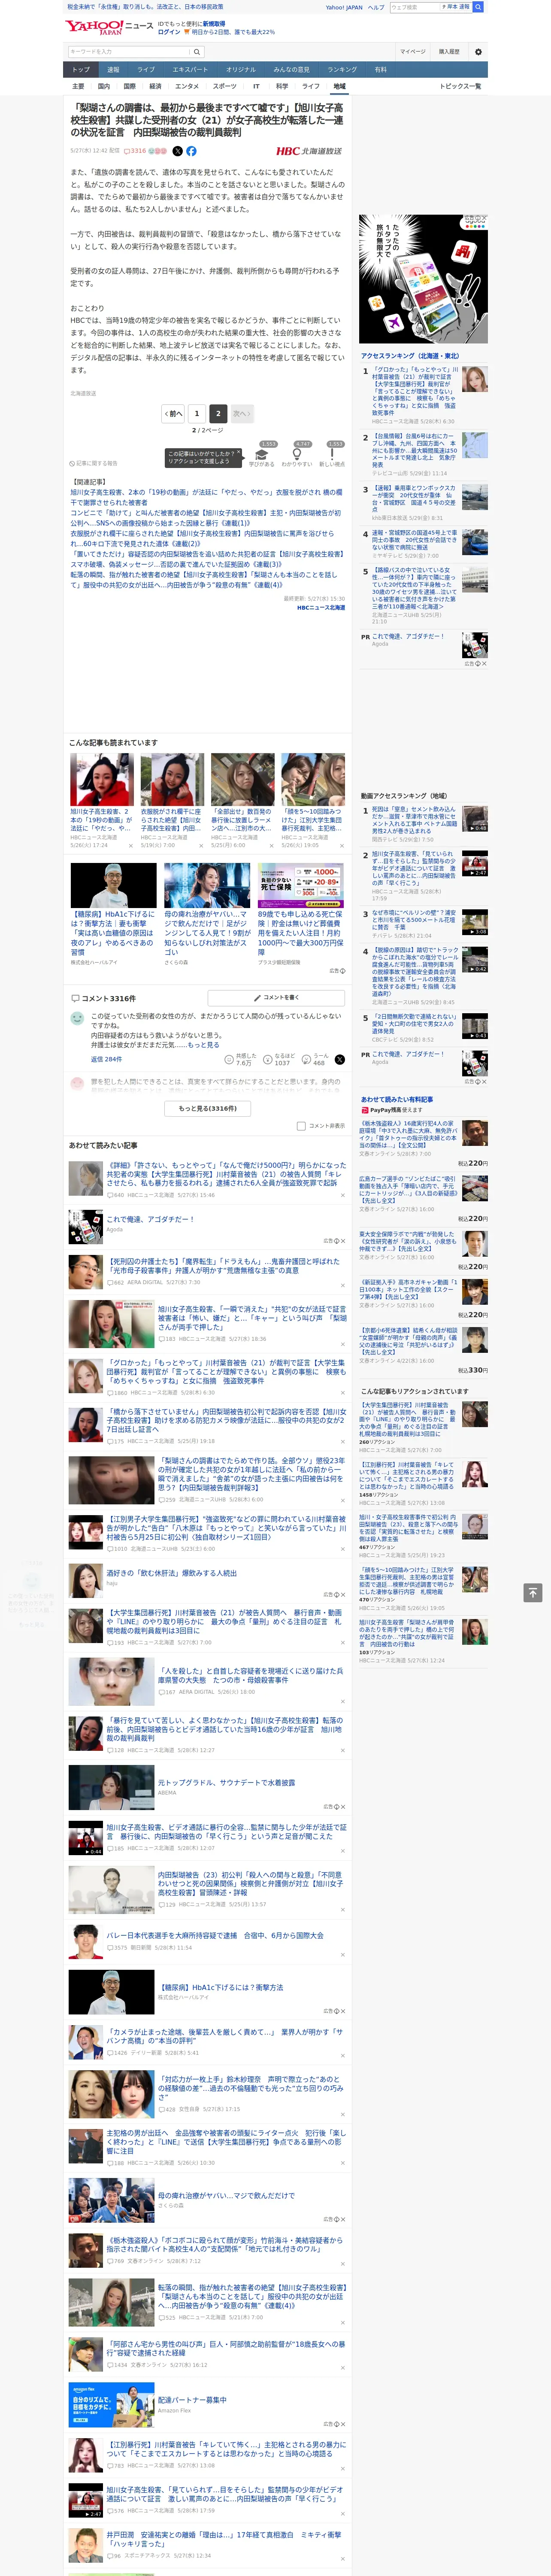Open the みんなの意見 navigation tab
This screenshot has height=2576, width=551.
point(291,70)
